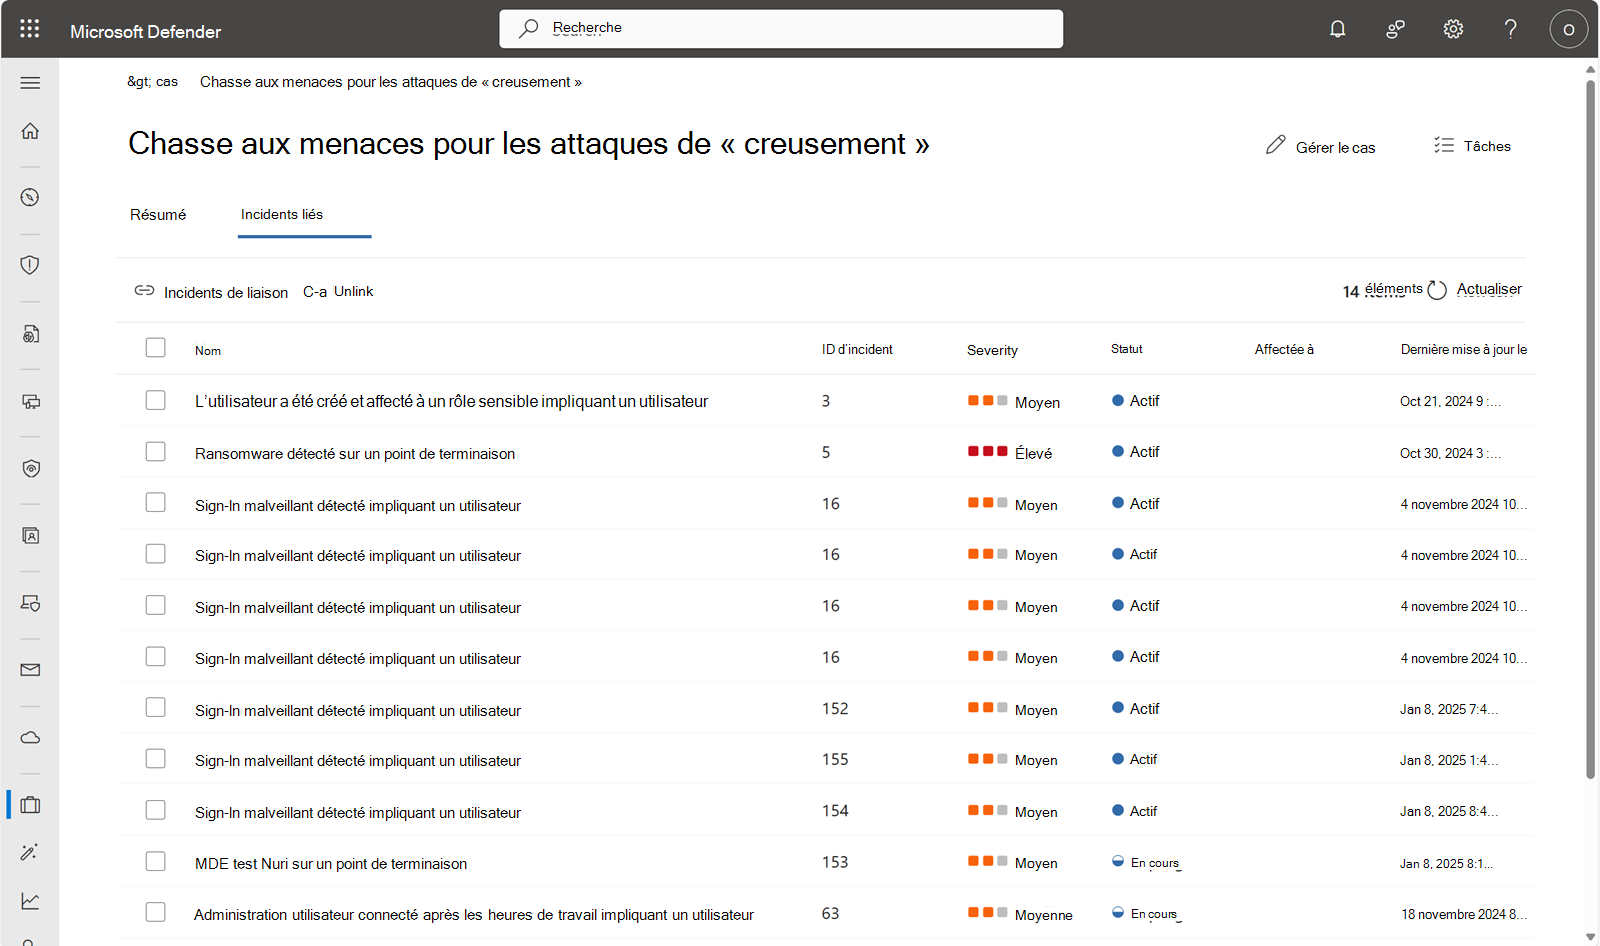The width and height of the screenshot is (1600, 946).
Task: Refresh the list with Actualiser
Action: pyautogui.click(x=1489, y=289)
